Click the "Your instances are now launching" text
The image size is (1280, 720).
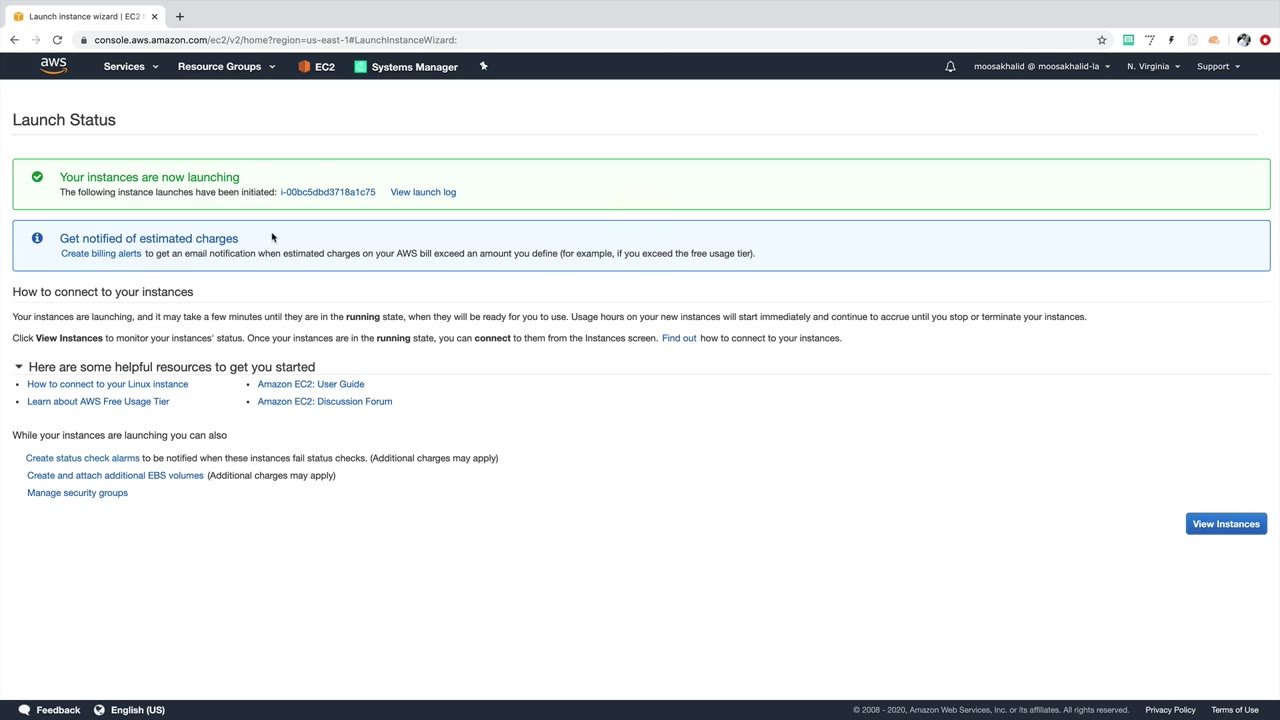[x=149, y=177]
